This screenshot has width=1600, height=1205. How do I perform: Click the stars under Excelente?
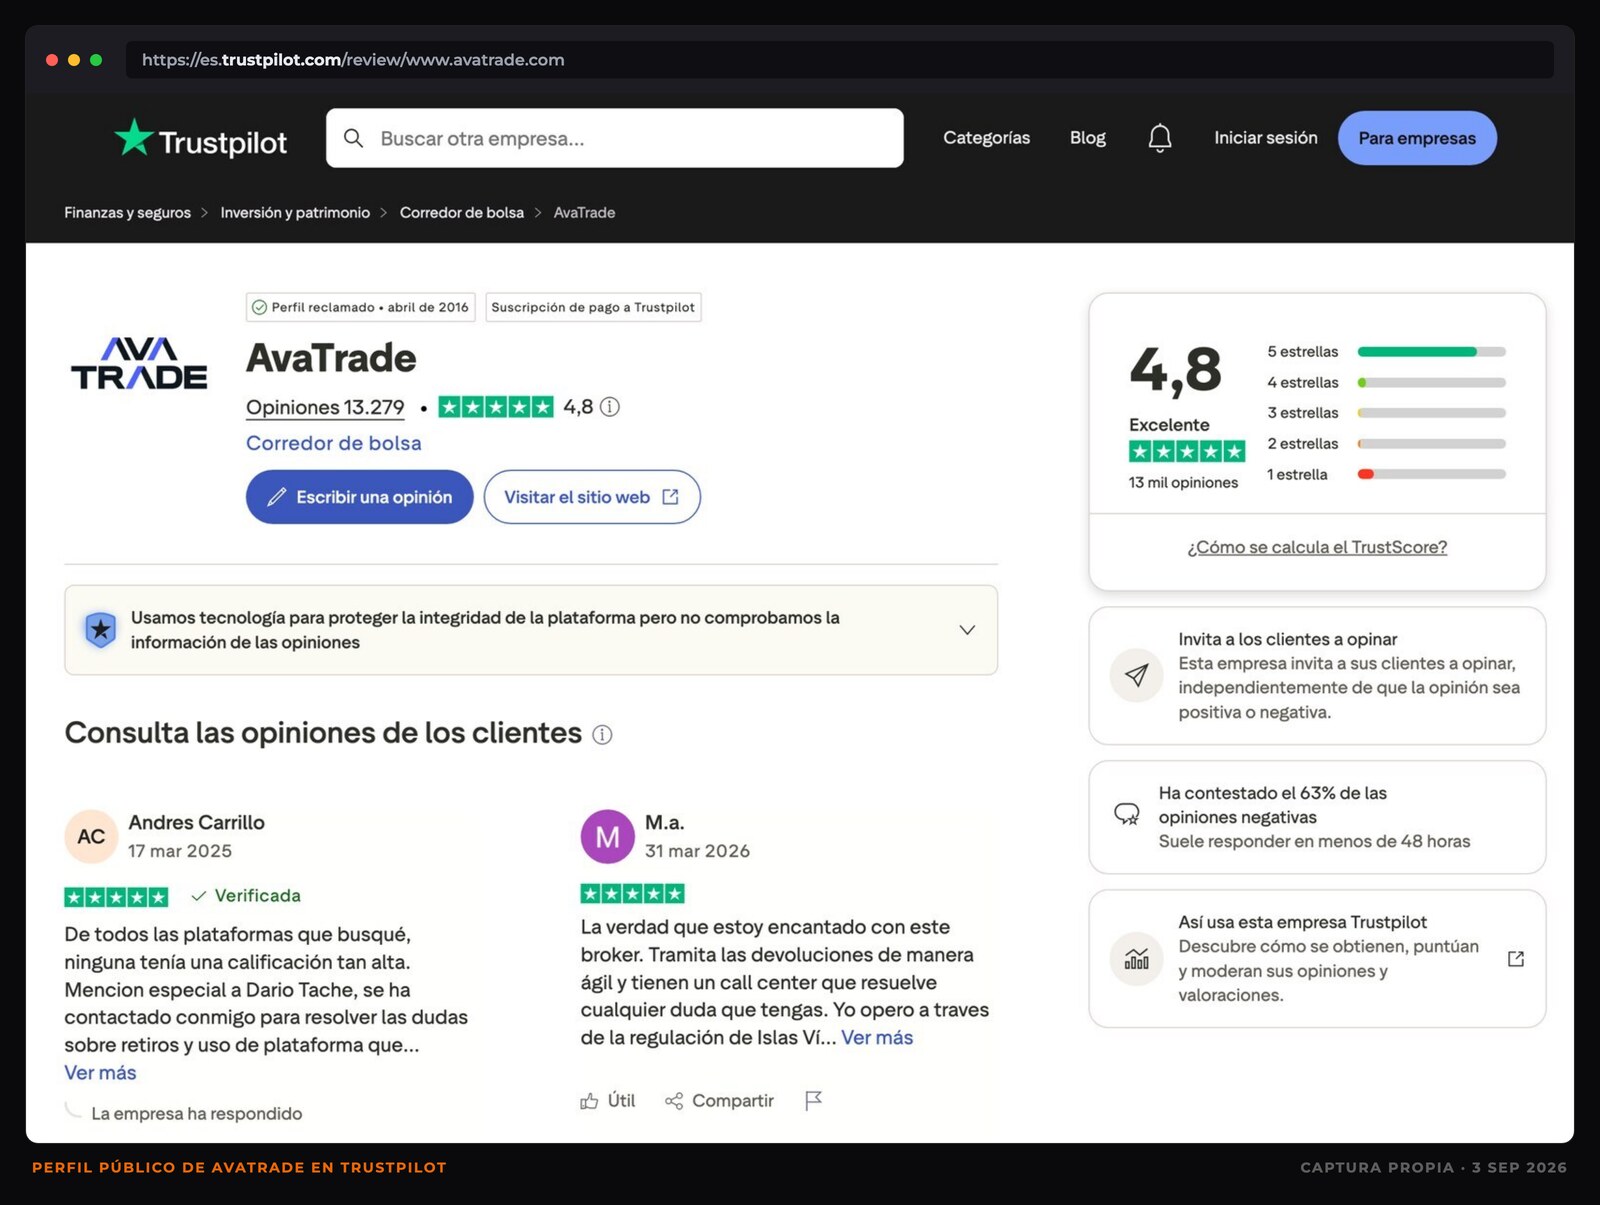pyautogui.click(x=1187, y=452)
